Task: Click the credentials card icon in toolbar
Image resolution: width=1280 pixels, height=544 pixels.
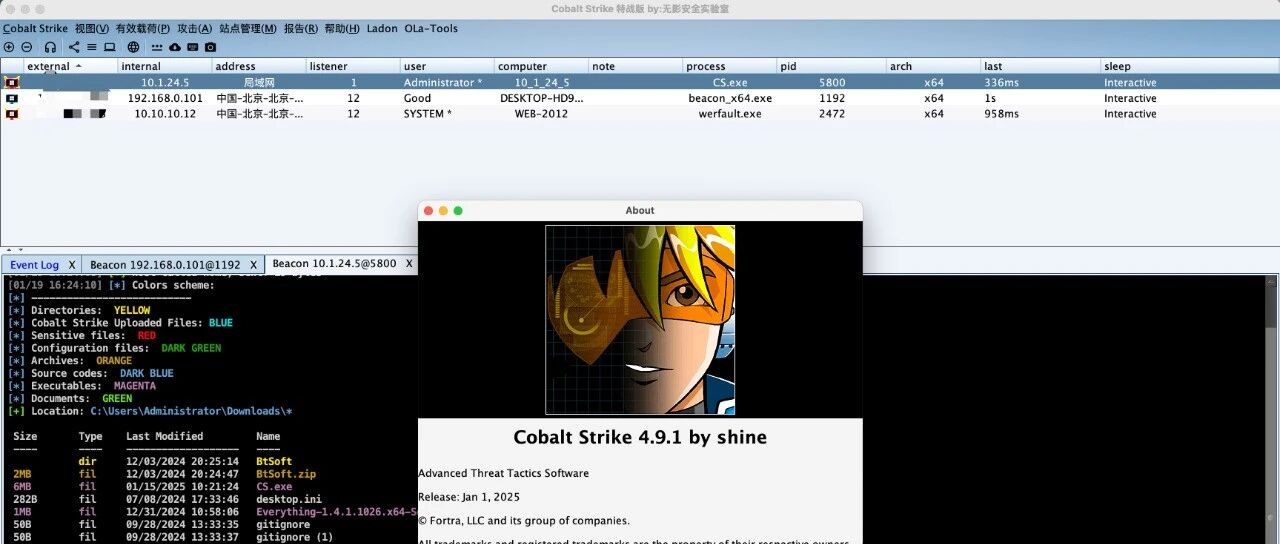Action: pyautogui.click(x=193, y=47)
